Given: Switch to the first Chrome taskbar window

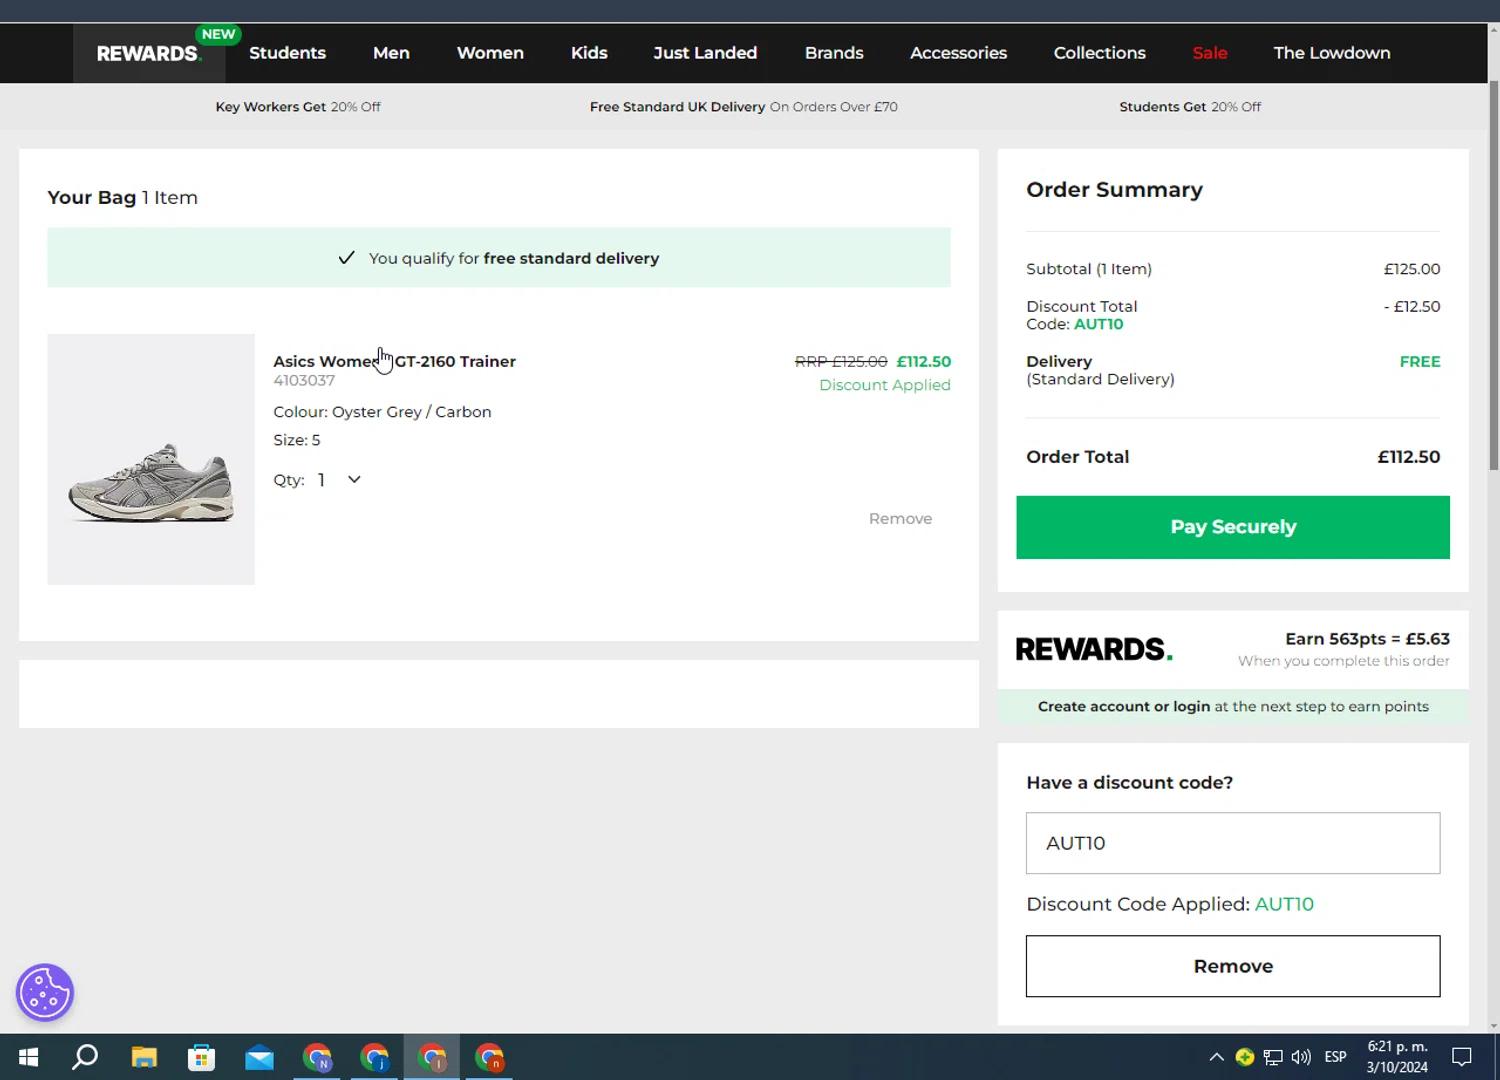Looking at the screenshot, I should (317, 1057).
